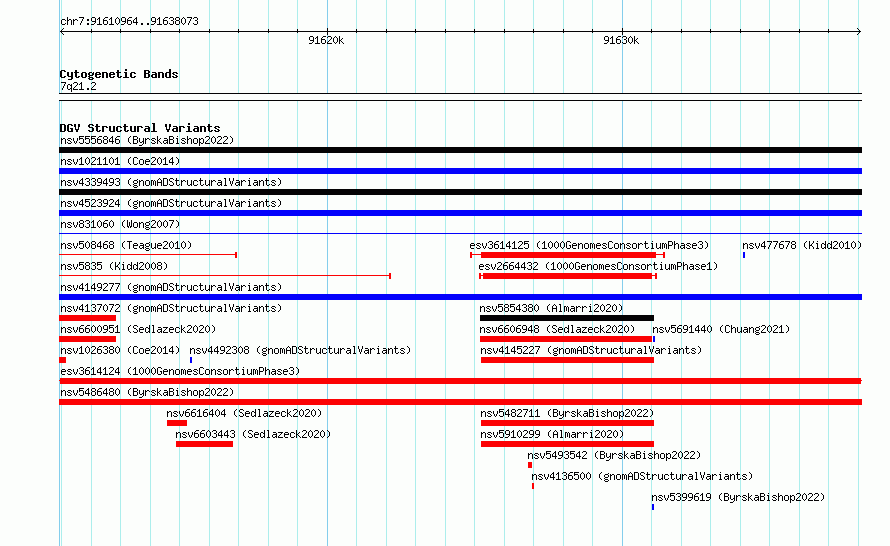This screenshot has width=890, height=546.
Task: Select nsv6606948 (Sedlazeck2020) label
Action: point(557,329)
